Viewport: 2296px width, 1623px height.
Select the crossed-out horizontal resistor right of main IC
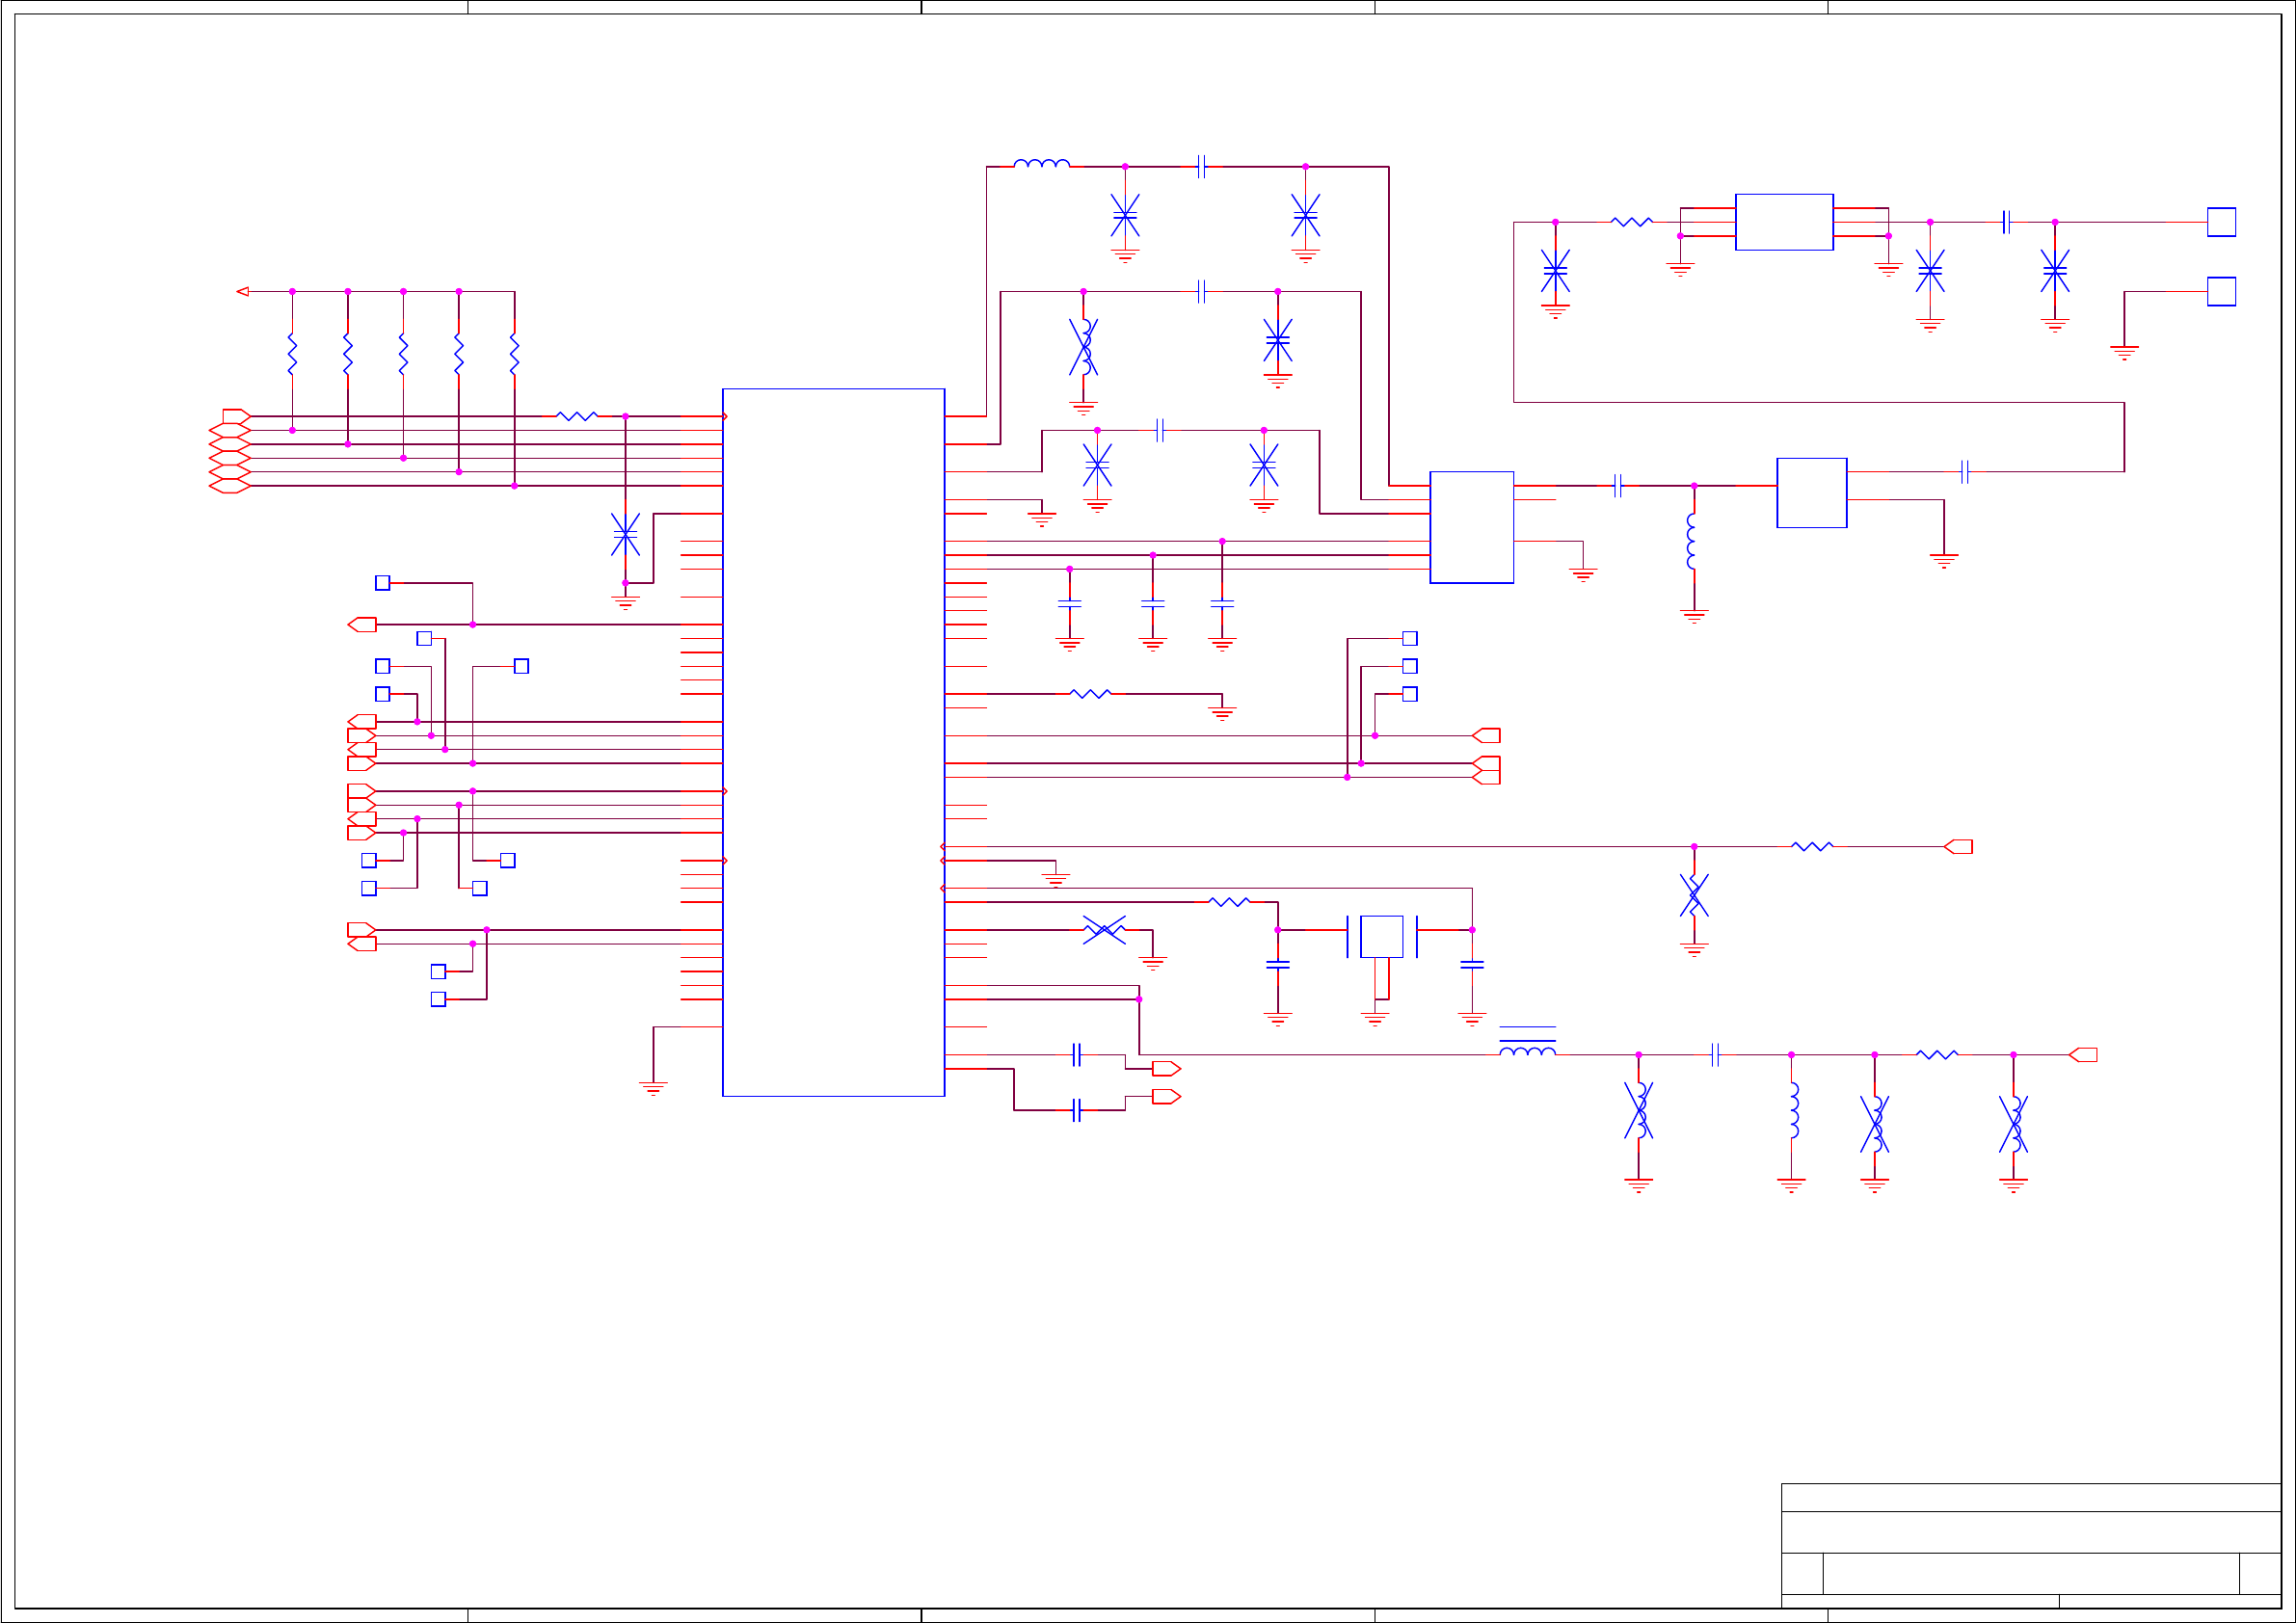pos(1104,930)
